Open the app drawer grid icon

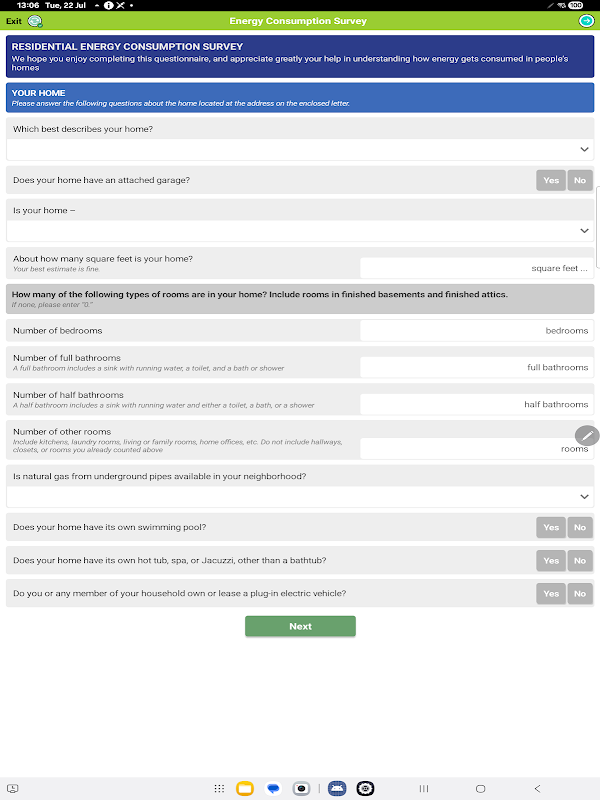click(219, 788)
